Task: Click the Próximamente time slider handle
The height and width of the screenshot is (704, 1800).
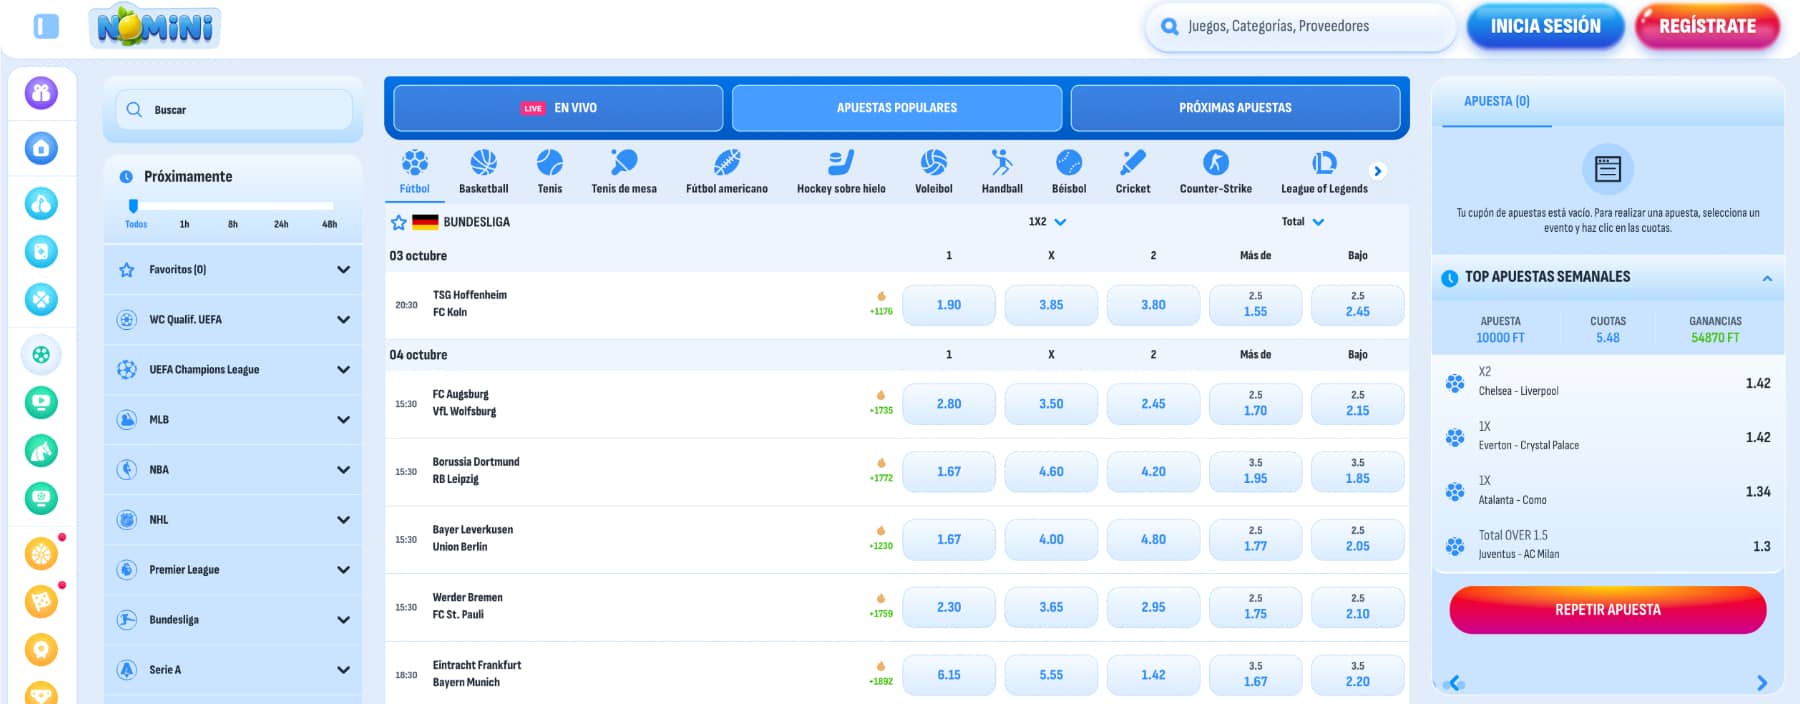Action: point(133,206)
